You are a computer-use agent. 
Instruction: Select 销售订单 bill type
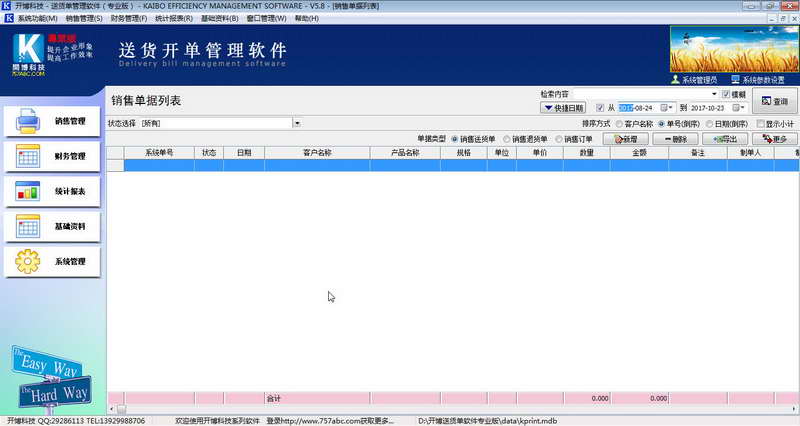559,139
